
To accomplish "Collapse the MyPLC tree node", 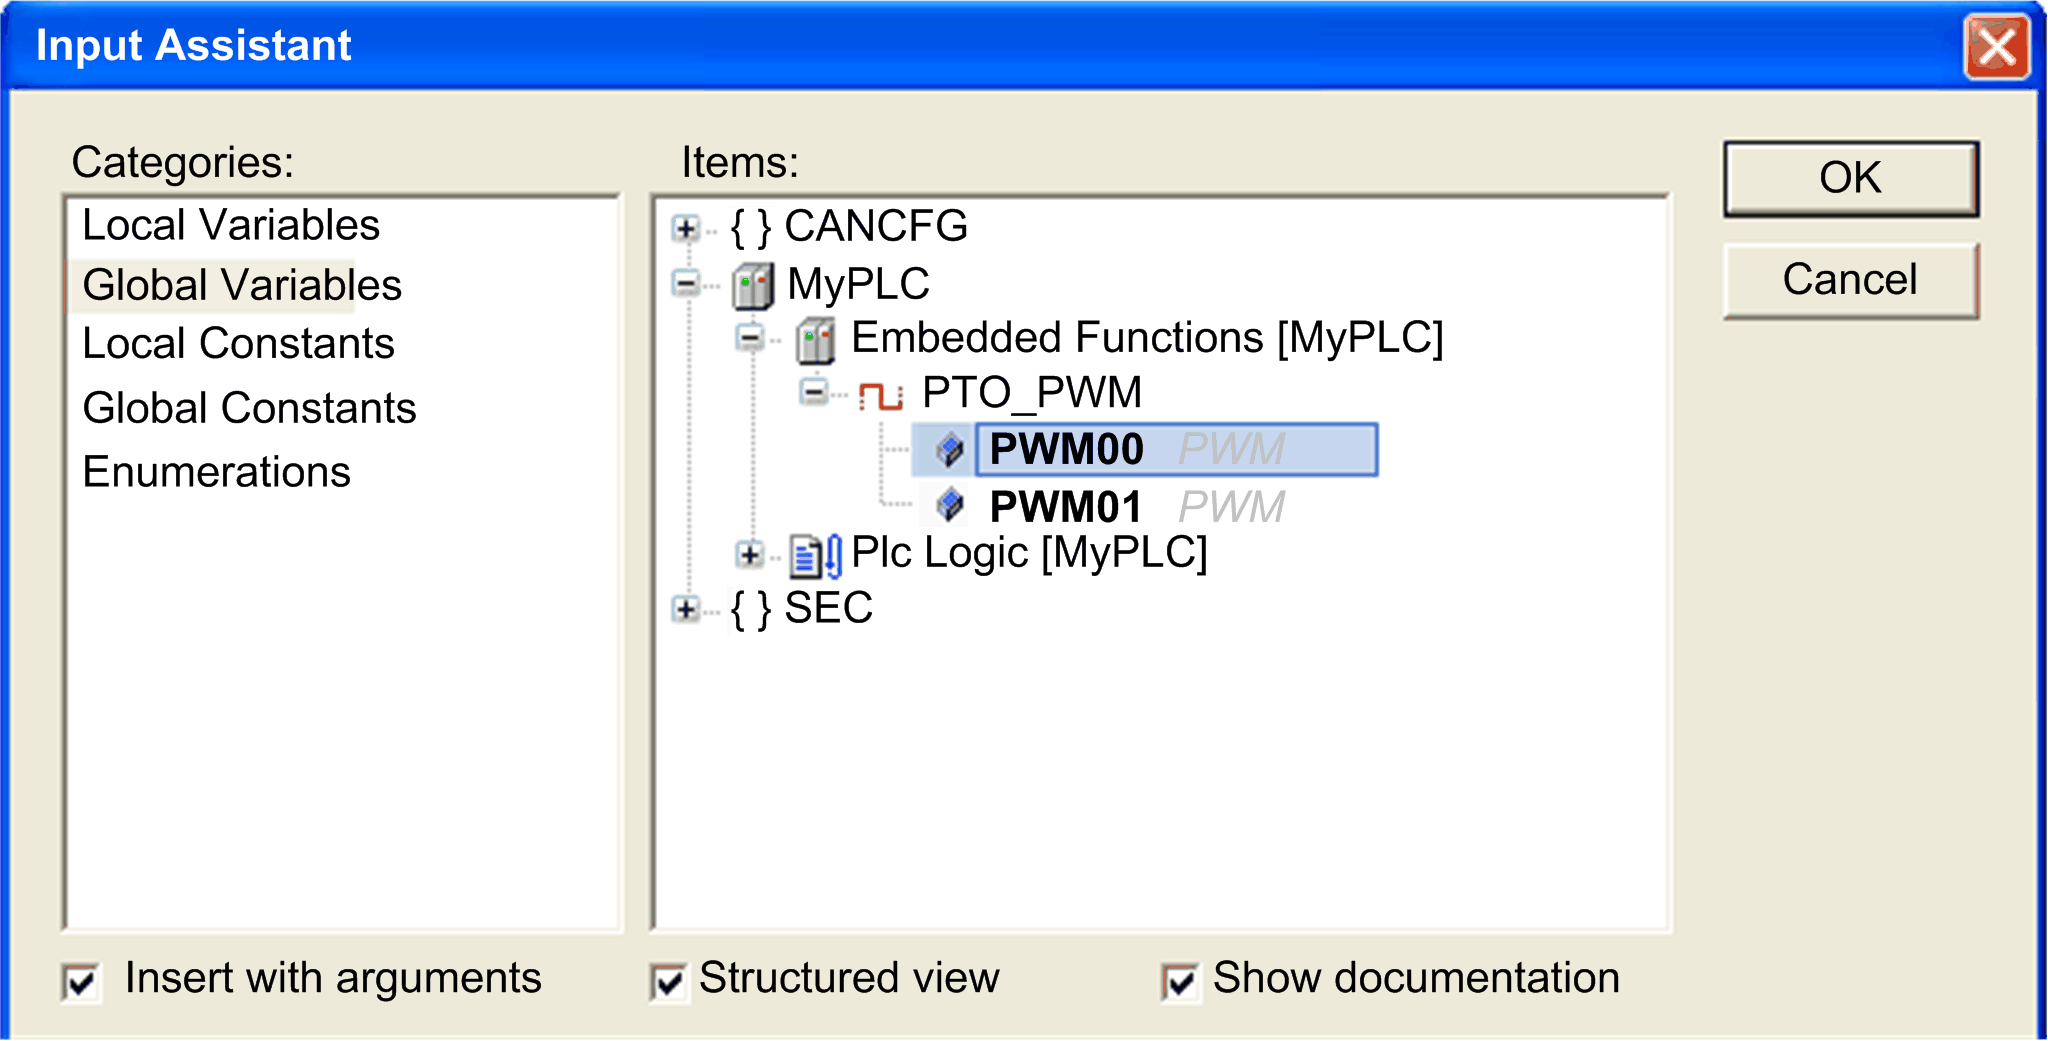I will (686, 284).
